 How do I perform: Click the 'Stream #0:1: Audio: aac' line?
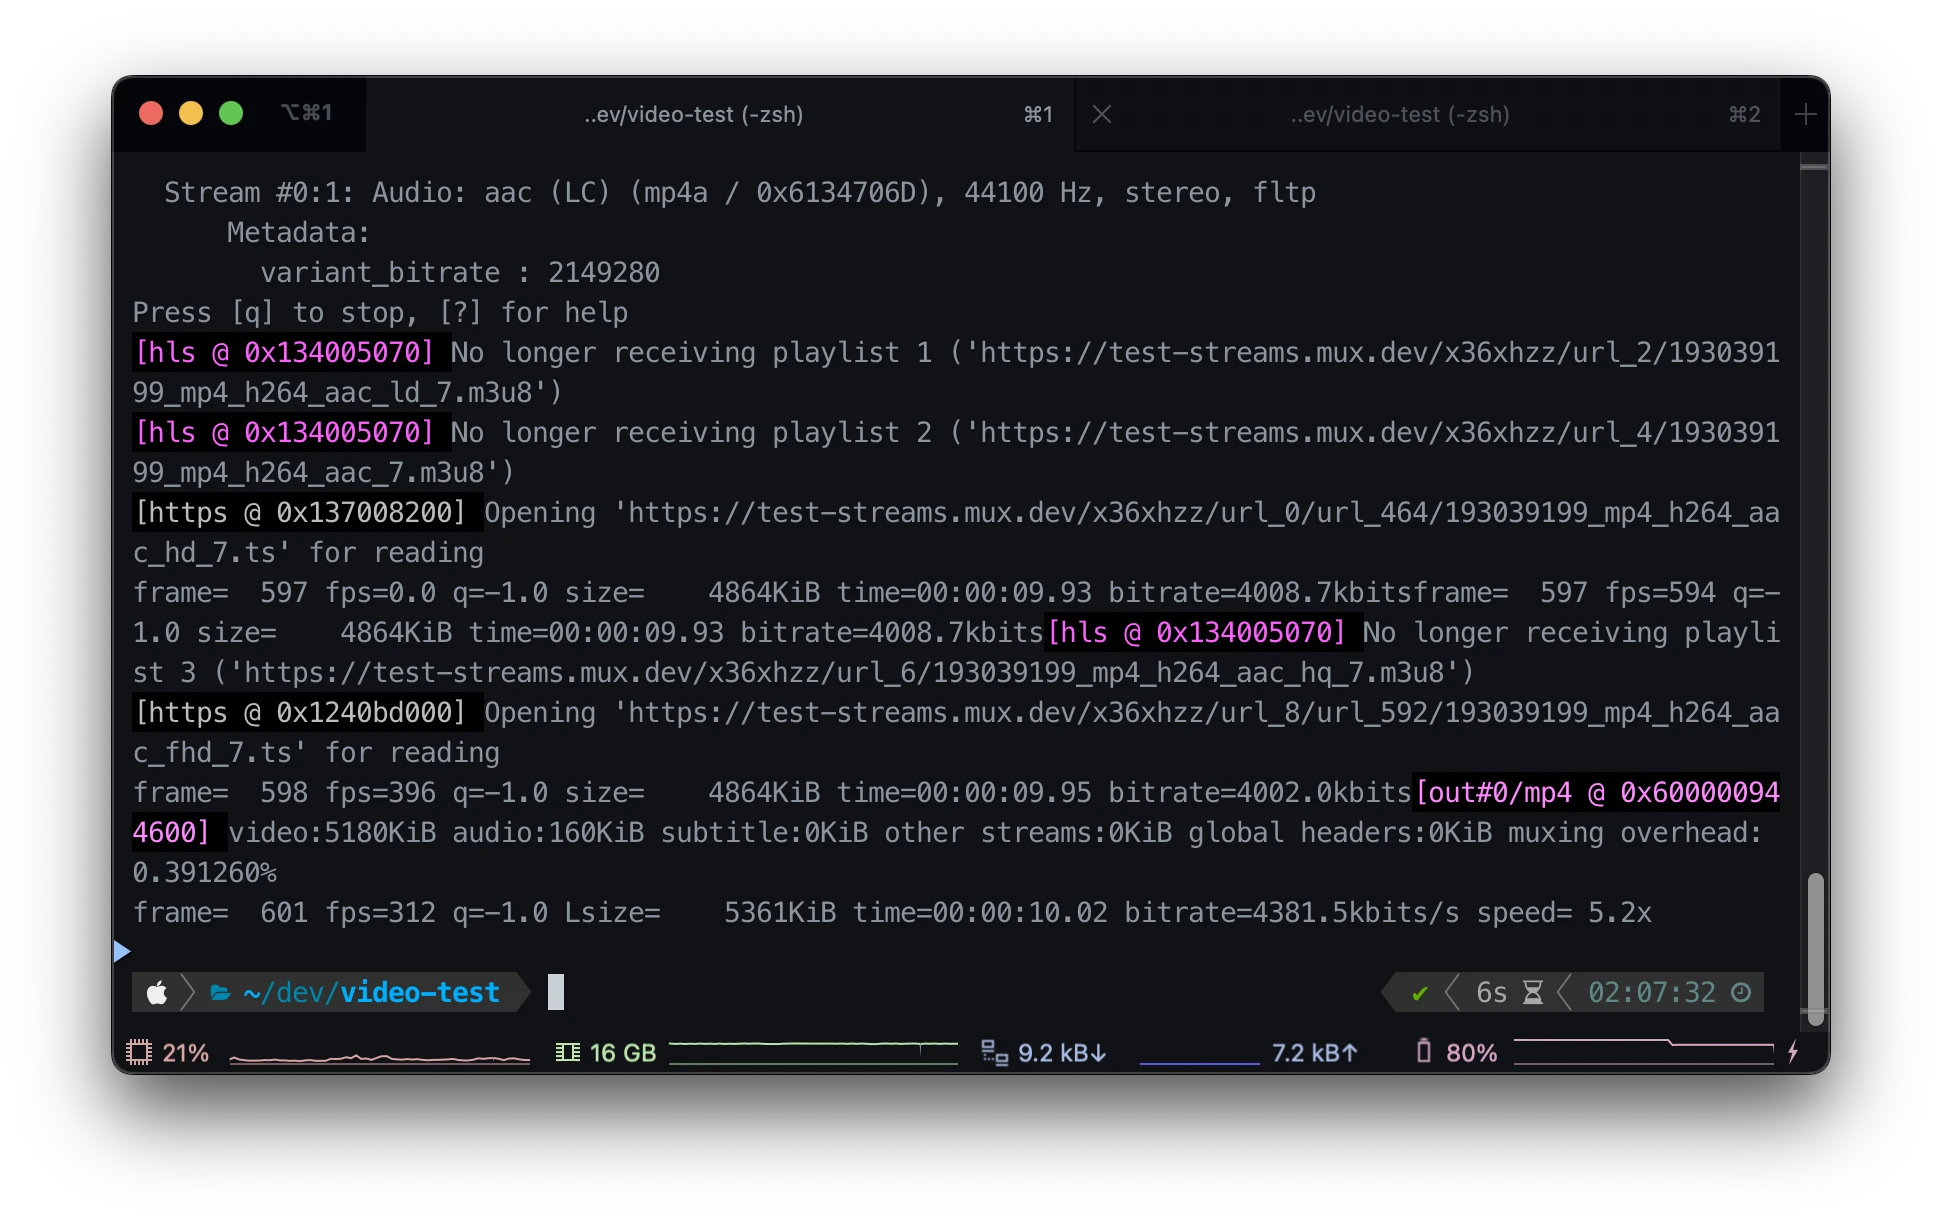pos(740,192)
